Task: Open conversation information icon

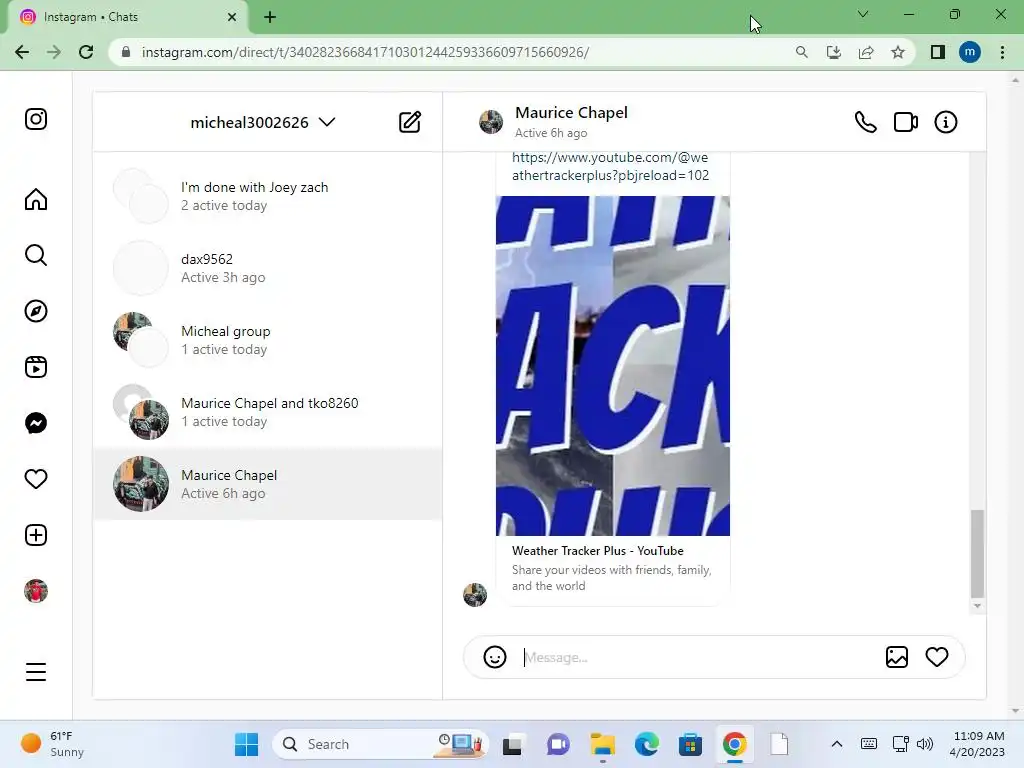Action: point(946,122)
